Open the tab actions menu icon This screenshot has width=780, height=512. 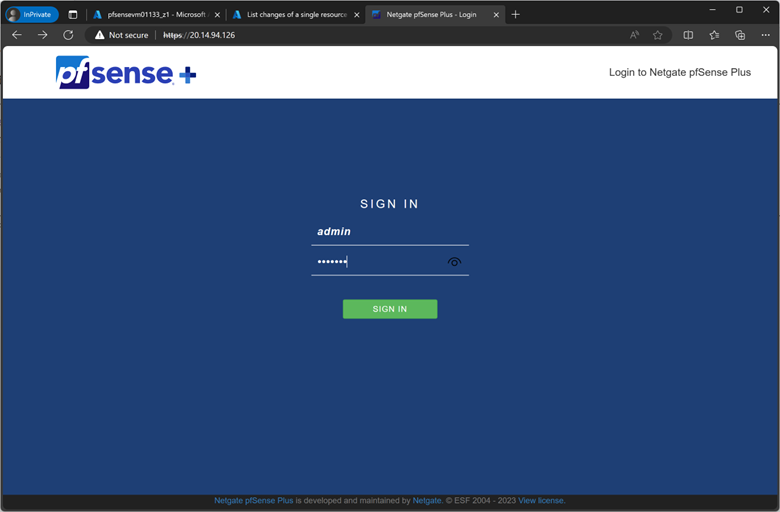pyautogui.click(x=73, y=14)
